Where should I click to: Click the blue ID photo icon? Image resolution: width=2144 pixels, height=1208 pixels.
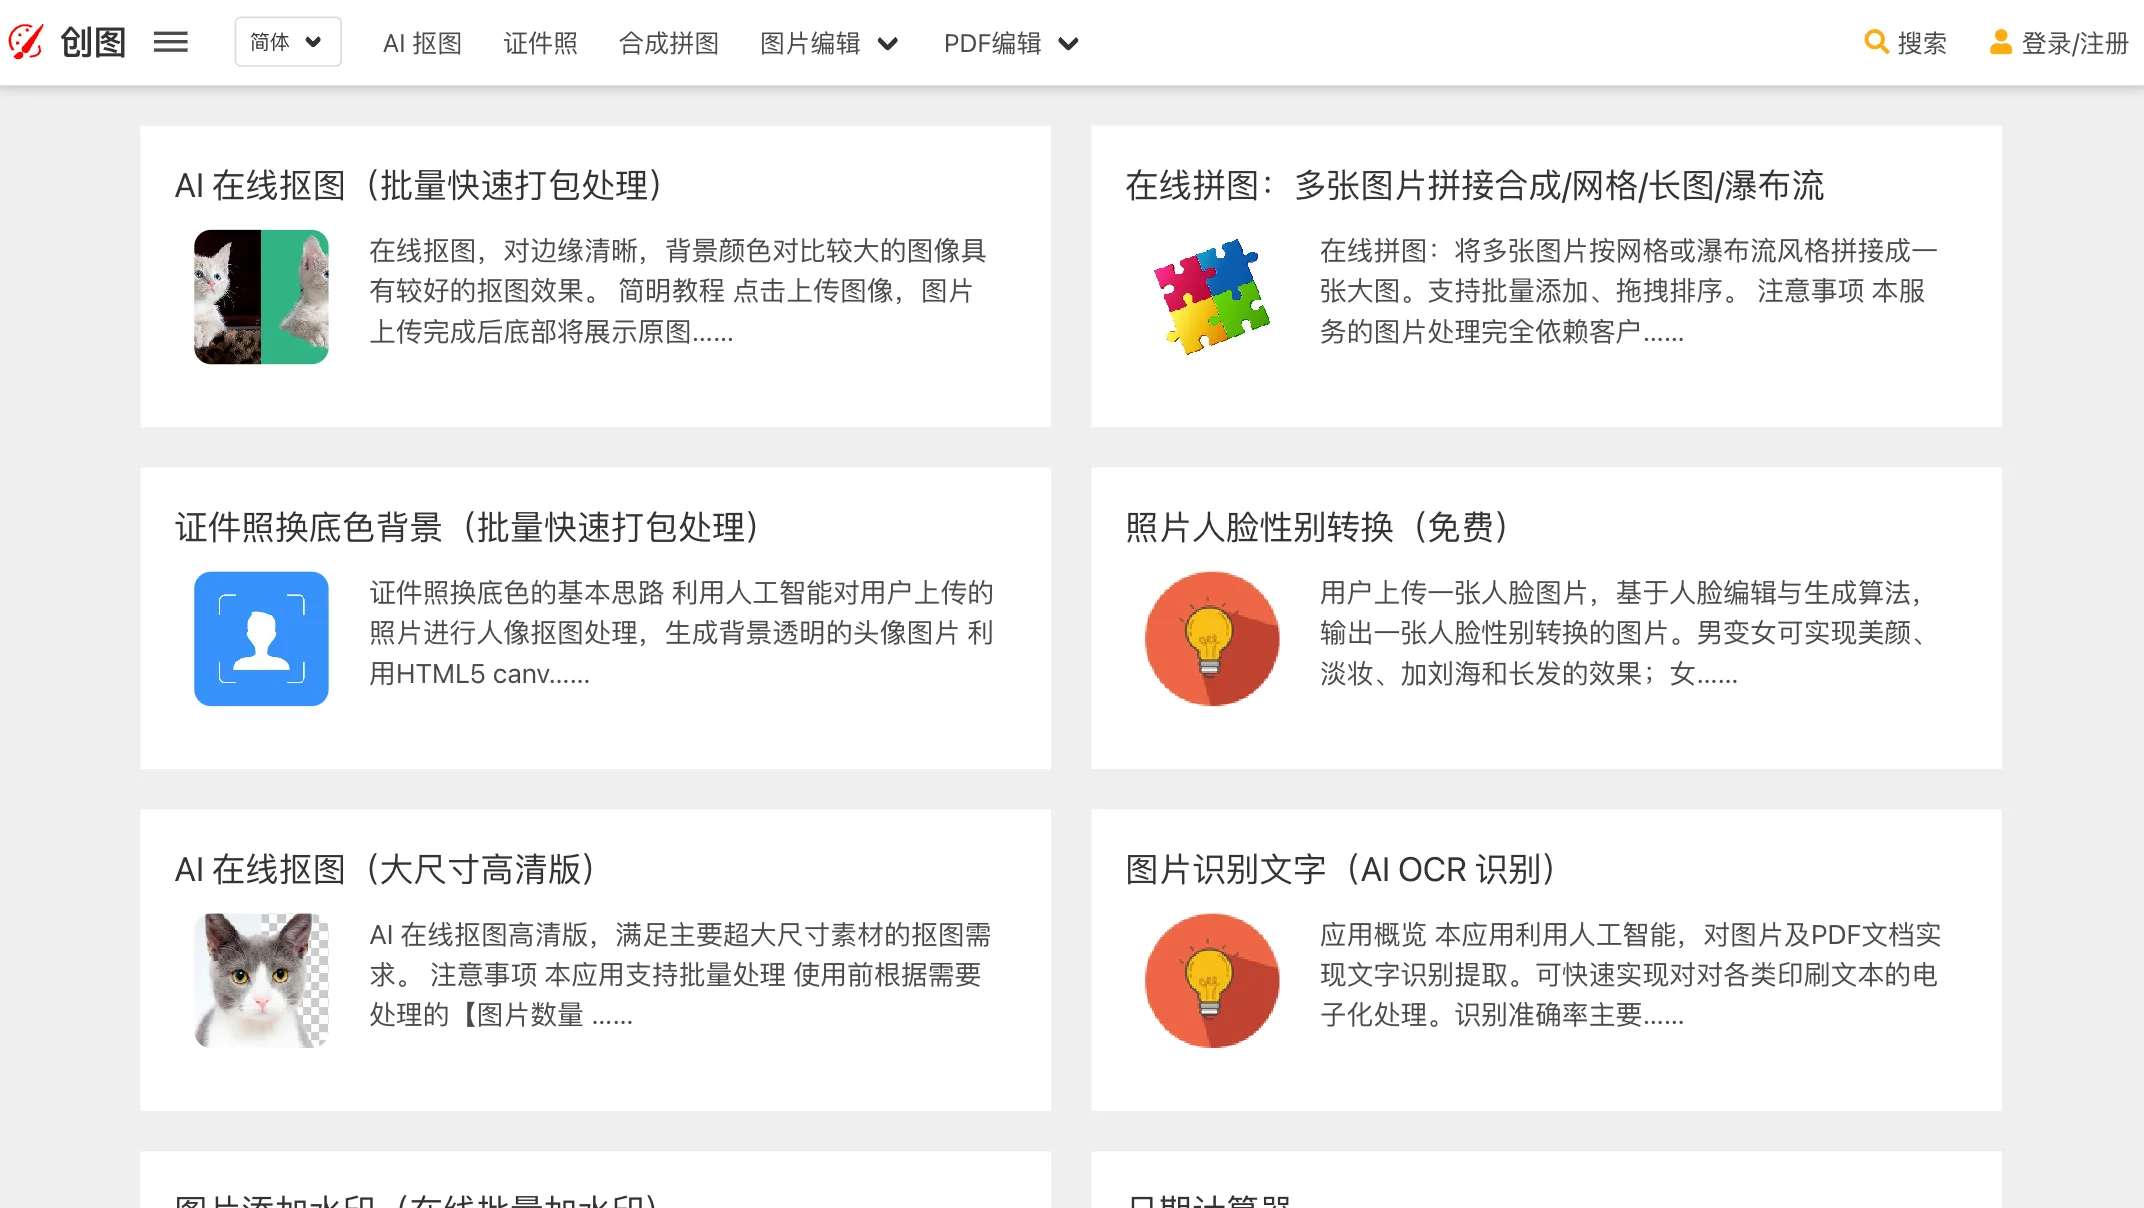(261, 638)
